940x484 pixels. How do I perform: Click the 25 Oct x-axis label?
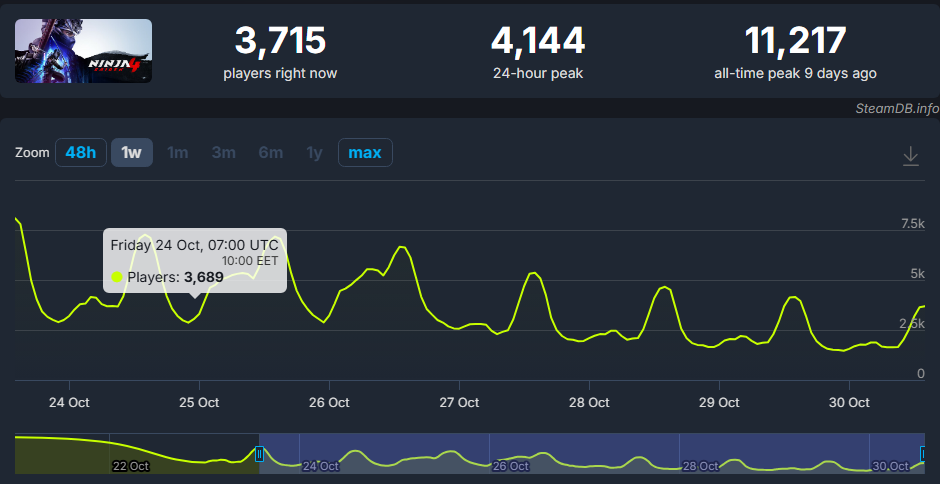[199, 402]
